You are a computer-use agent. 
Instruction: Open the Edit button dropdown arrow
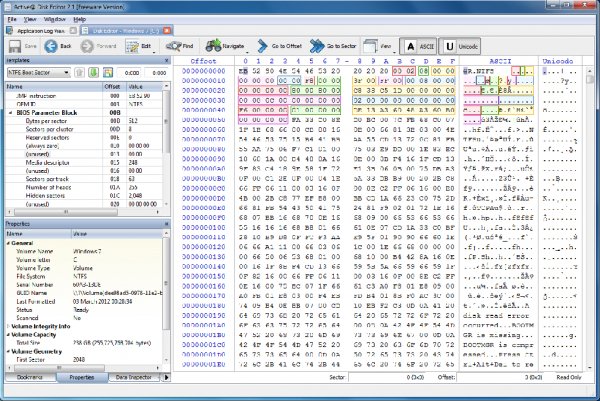154,52
